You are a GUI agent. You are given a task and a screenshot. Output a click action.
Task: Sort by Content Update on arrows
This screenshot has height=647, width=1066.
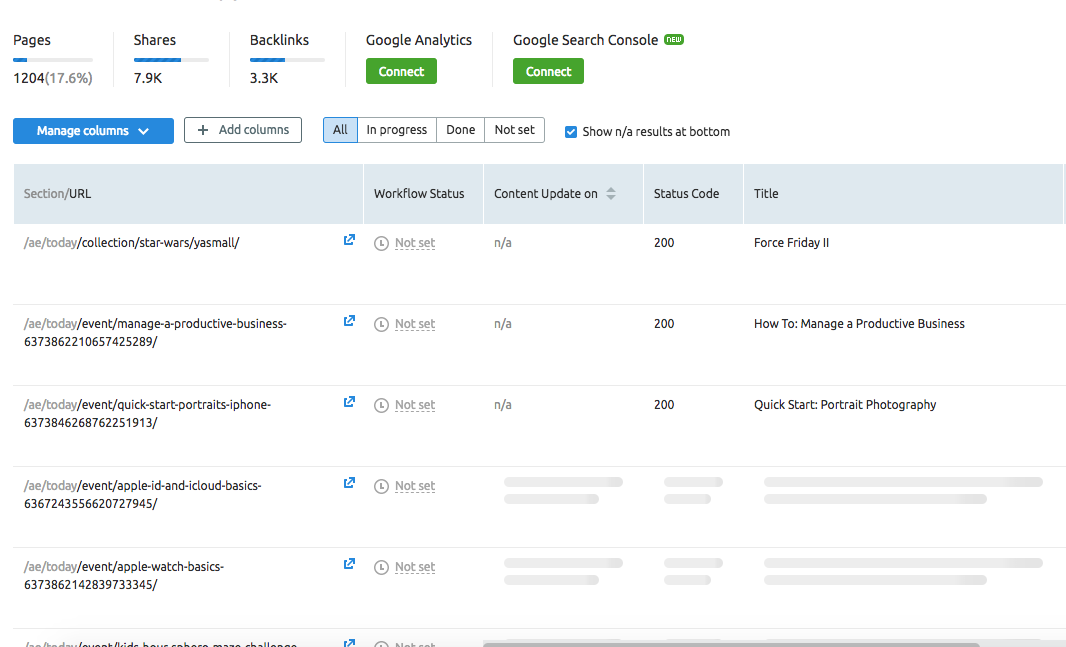pos(611,194)
